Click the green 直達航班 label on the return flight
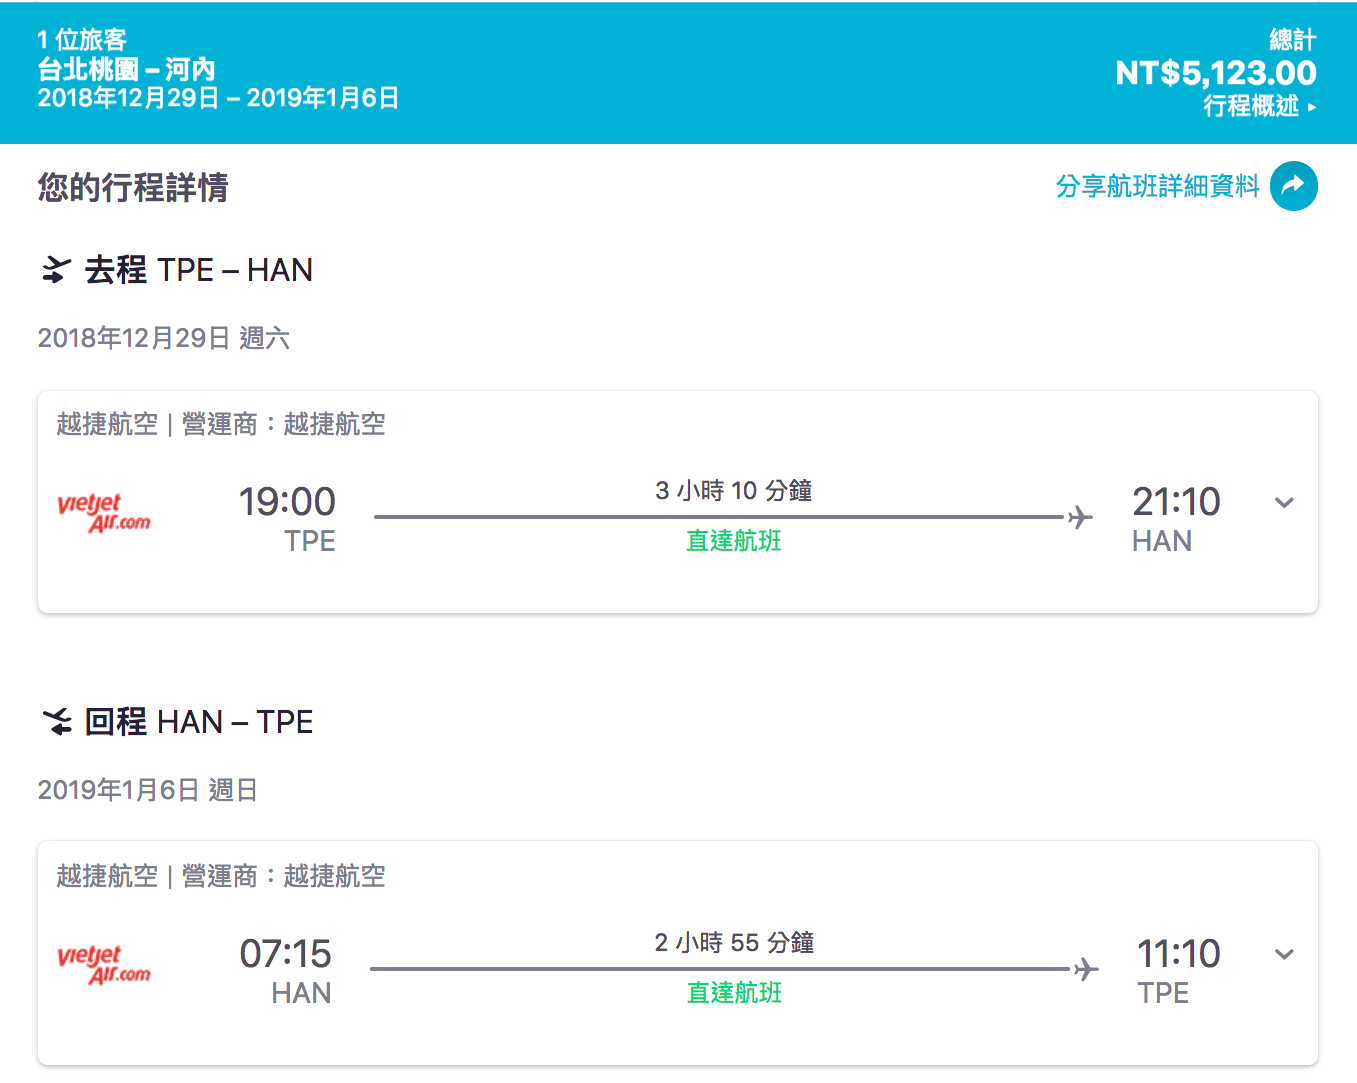Screen dimensions: 1357x1083 click(x=734, y=993)
